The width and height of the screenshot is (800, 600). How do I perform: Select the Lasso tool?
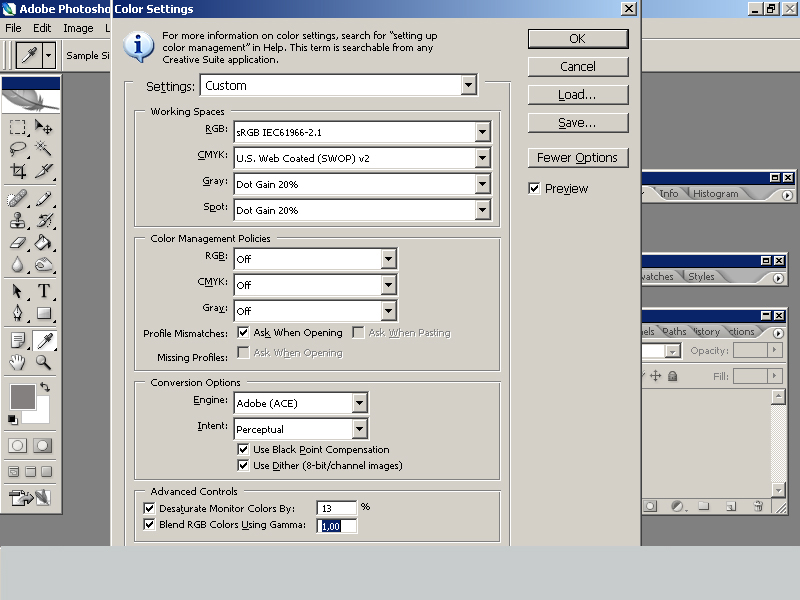click(17, 148)
